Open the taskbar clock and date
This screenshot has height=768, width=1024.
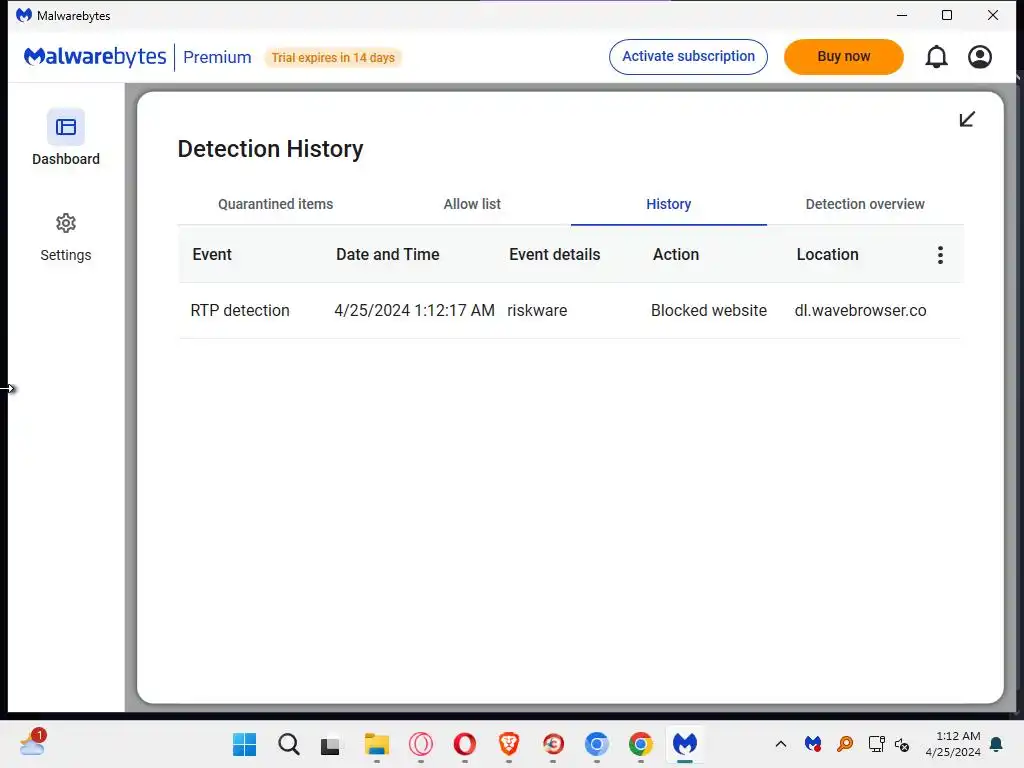[953, 744]
